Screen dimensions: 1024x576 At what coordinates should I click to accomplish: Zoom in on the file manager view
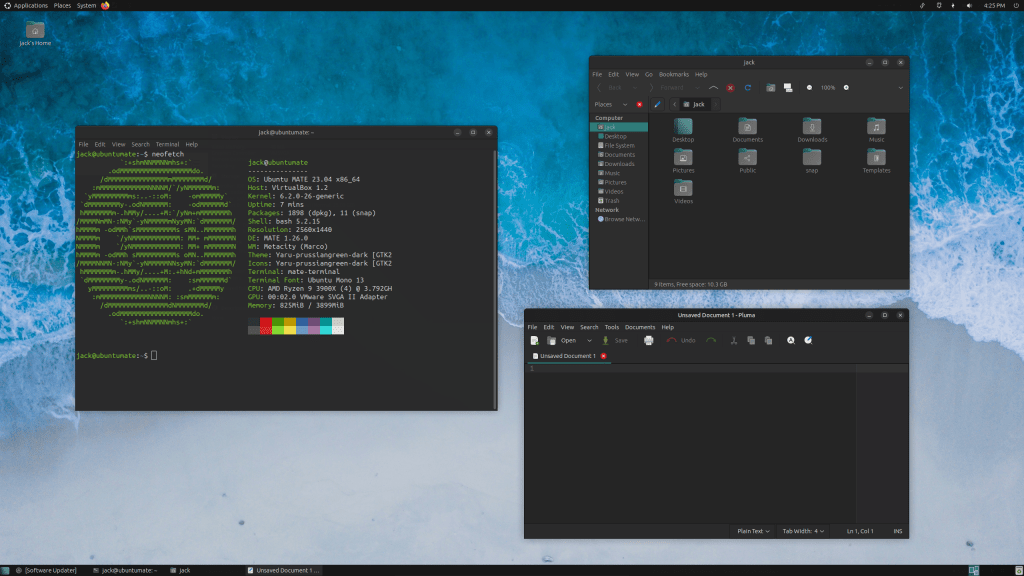847,88
